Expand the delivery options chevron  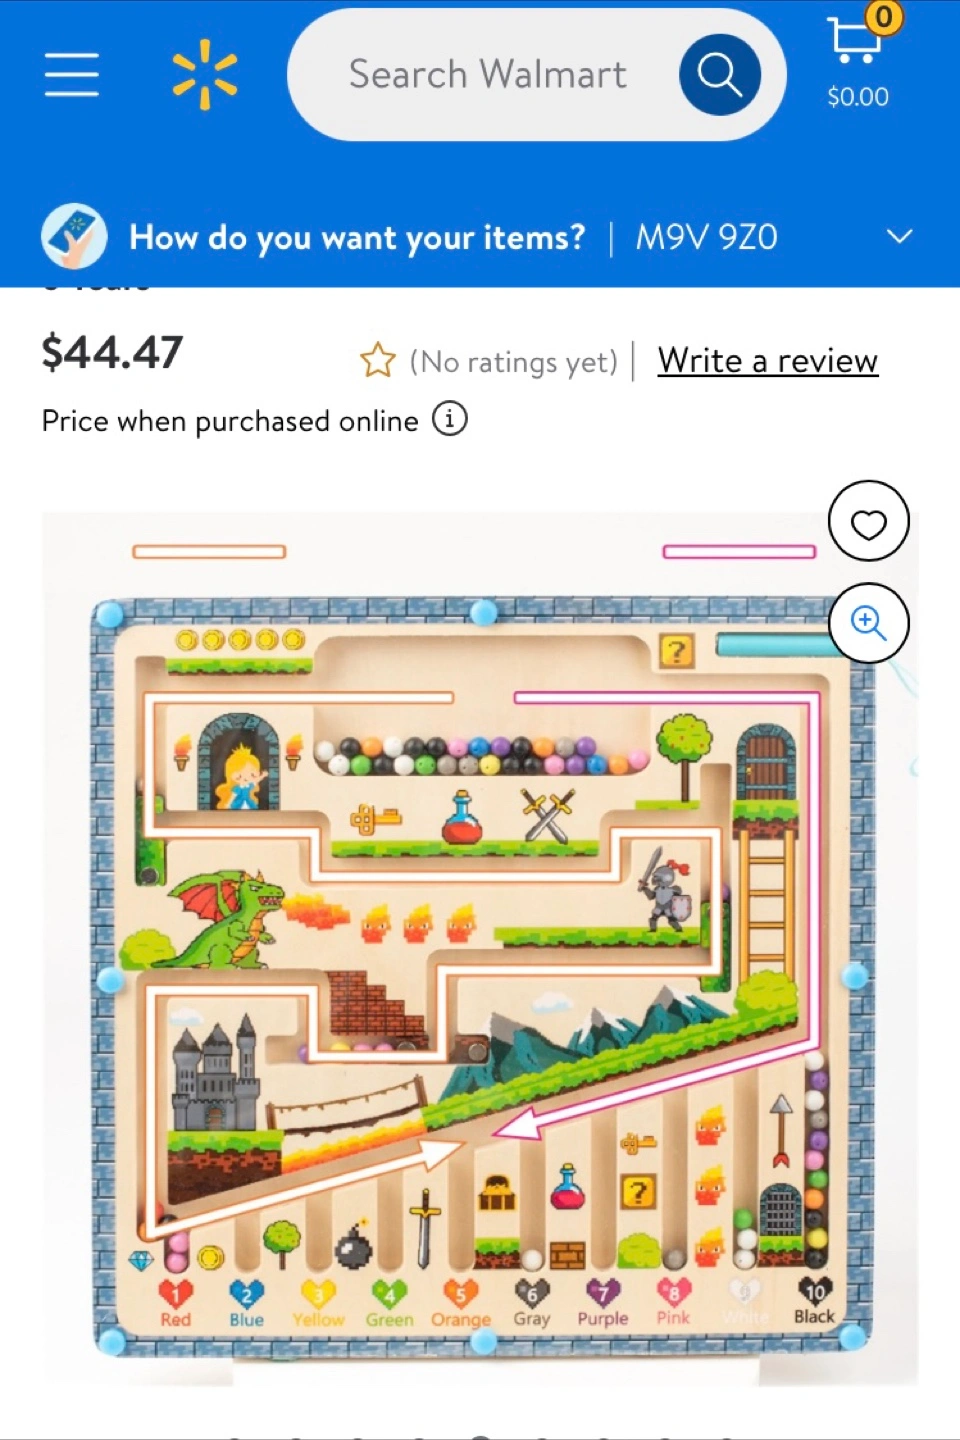pos(899,237)
